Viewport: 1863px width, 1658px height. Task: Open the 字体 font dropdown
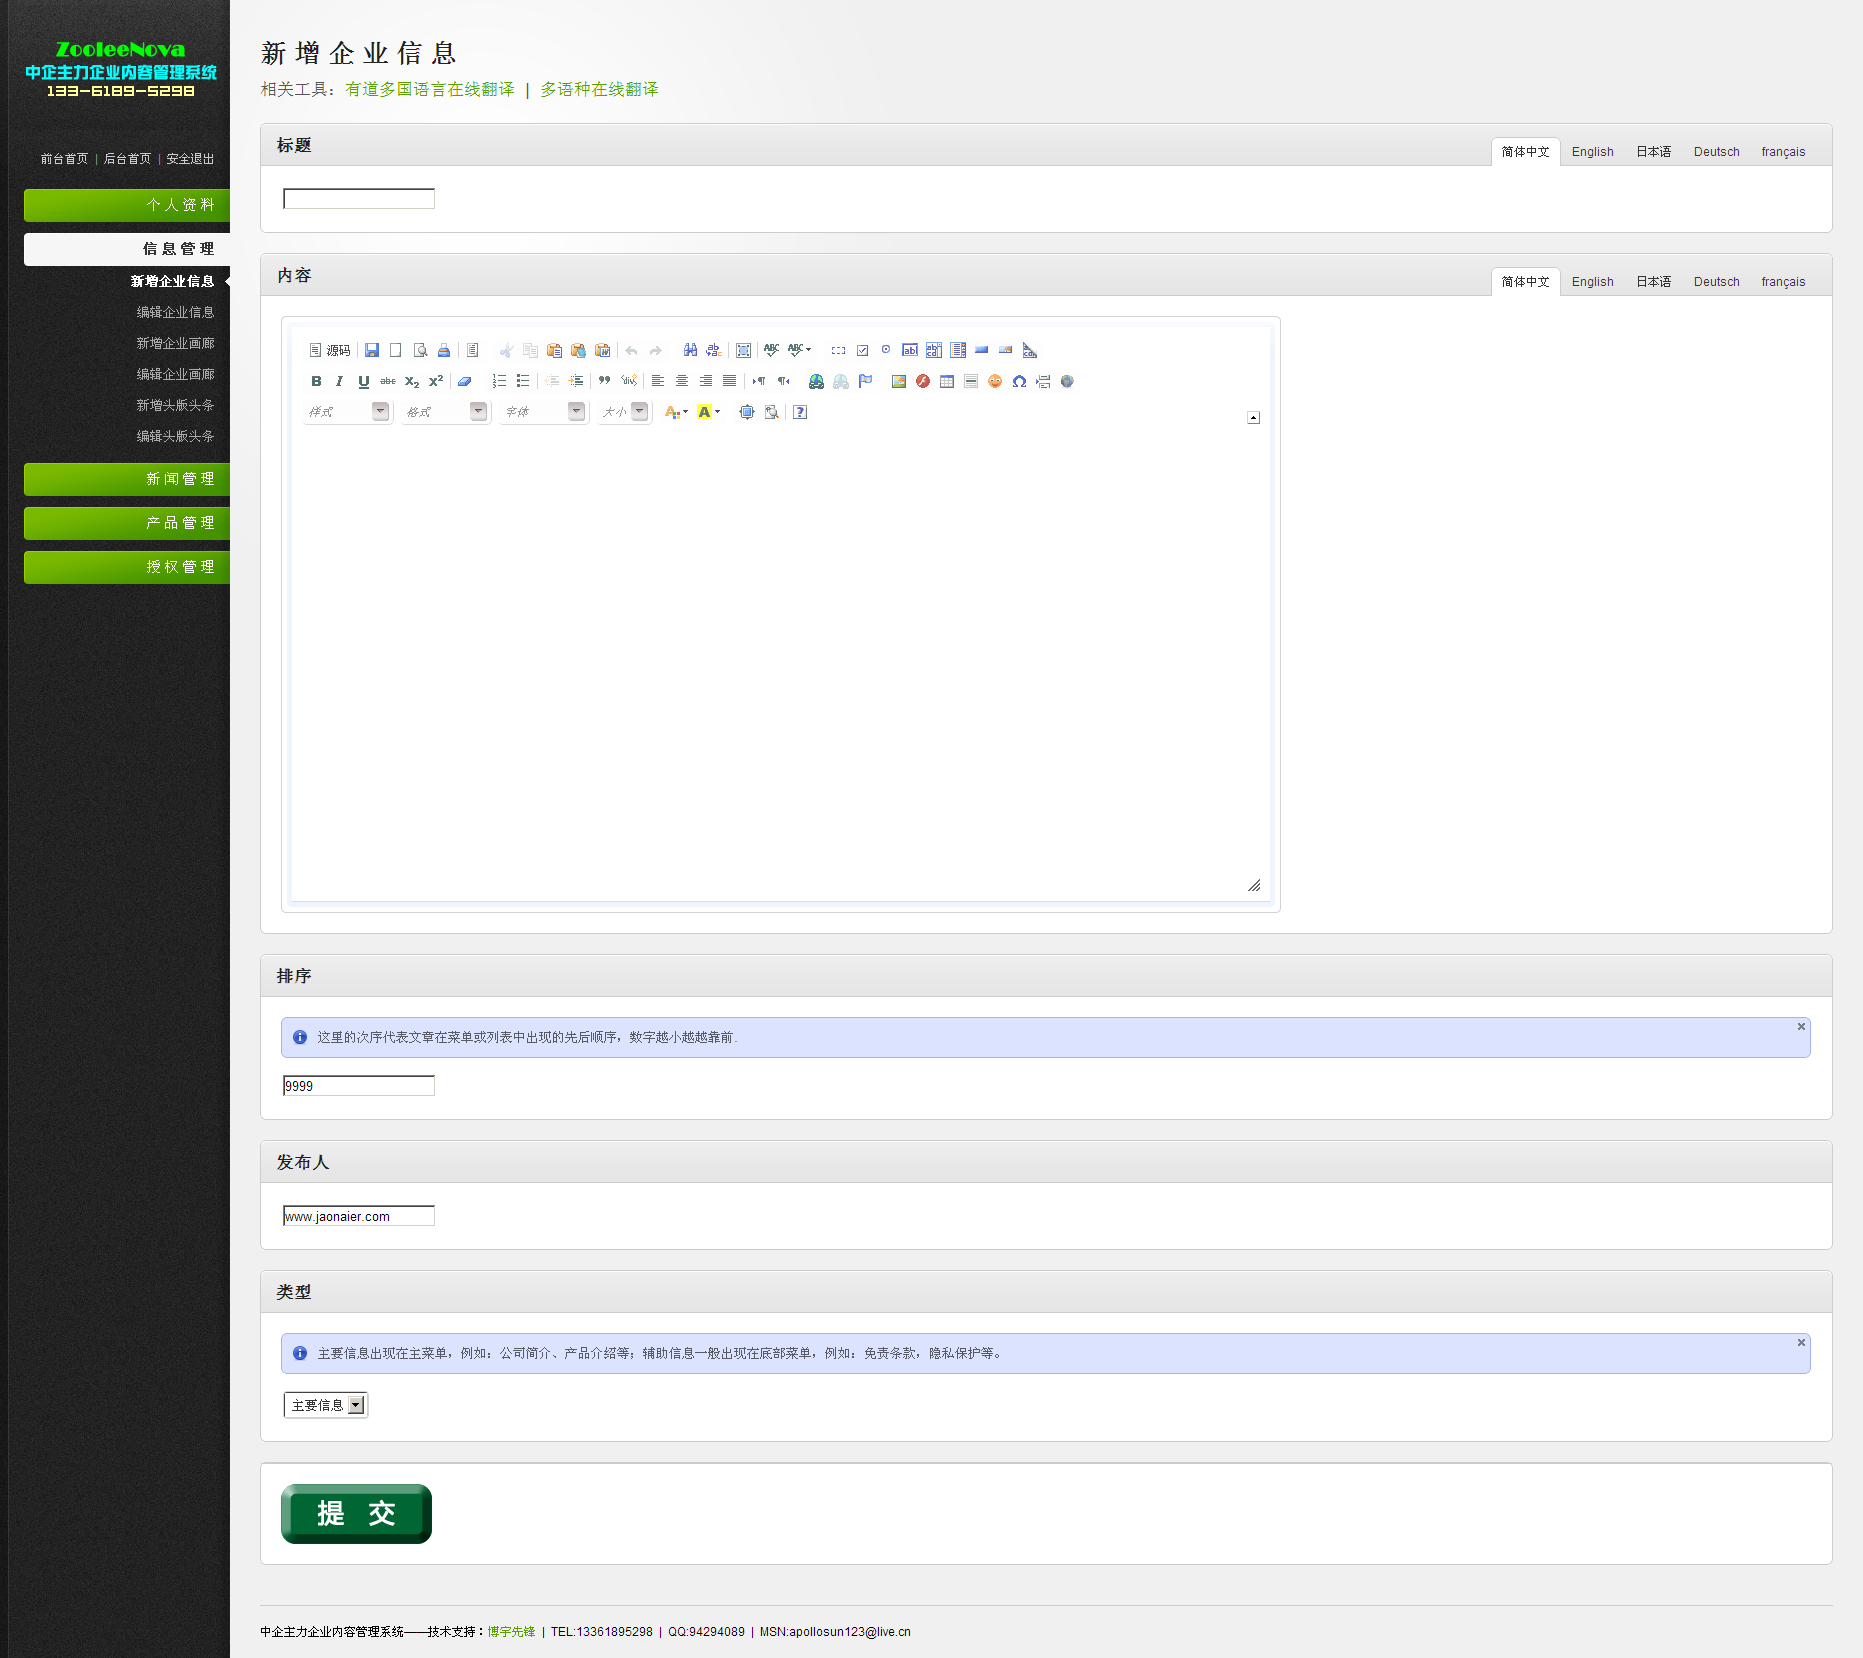coord(543,412)
